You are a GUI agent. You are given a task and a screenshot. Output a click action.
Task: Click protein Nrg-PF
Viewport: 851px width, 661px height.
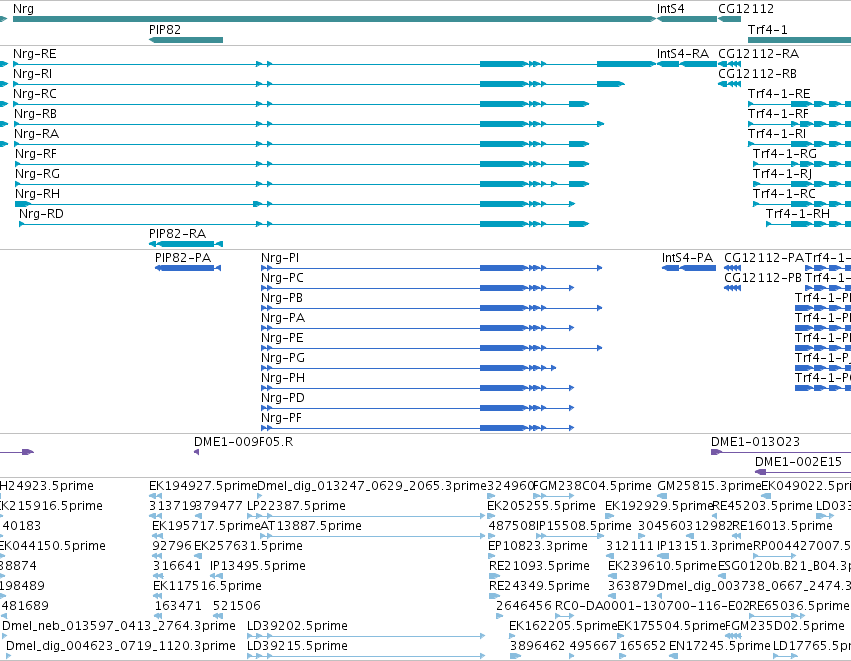pyautogui.click(x=281, y=418)
